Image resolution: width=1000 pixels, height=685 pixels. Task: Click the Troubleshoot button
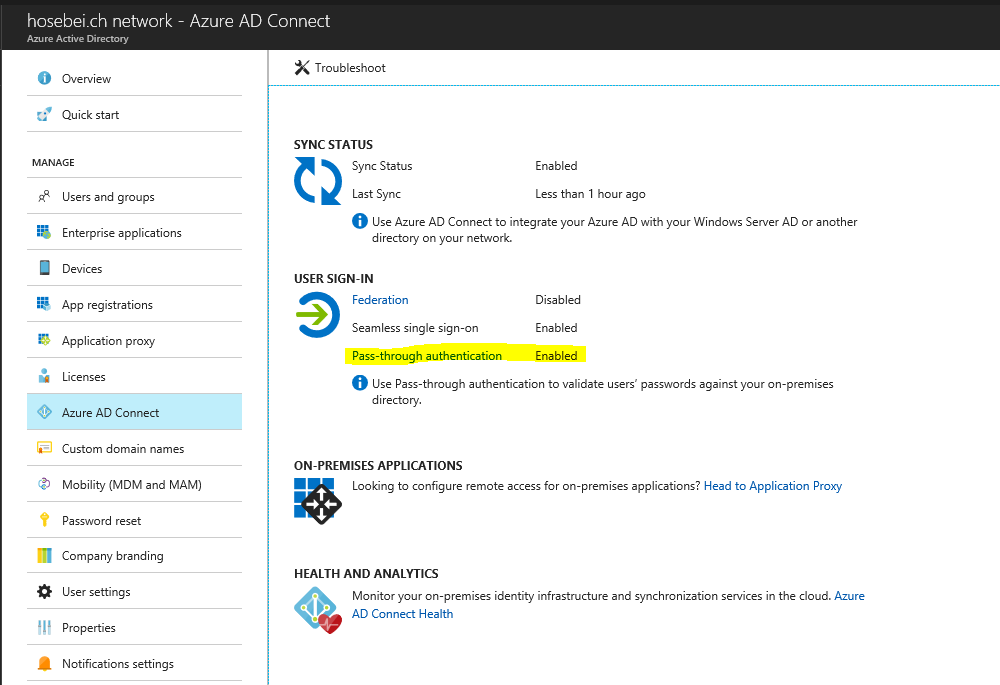[x=340, y=68]
